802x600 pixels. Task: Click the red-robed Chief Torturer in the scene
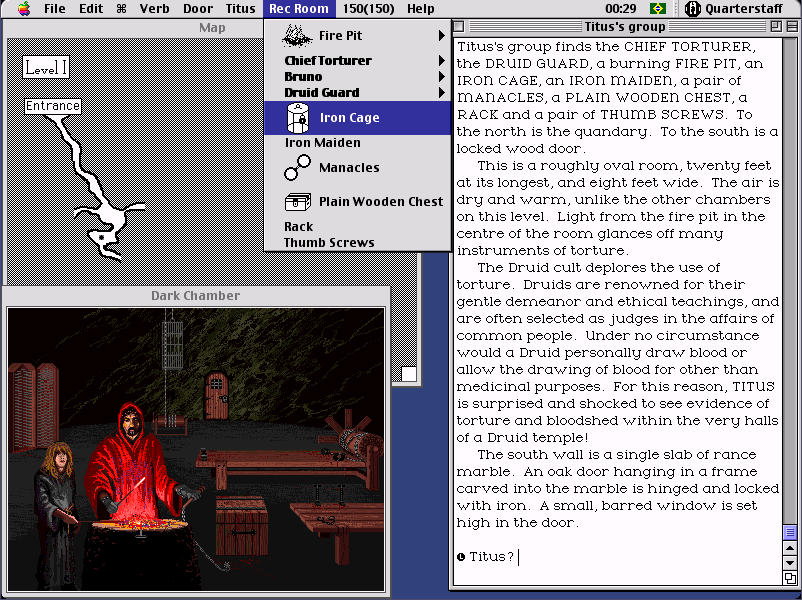(134, 460)
